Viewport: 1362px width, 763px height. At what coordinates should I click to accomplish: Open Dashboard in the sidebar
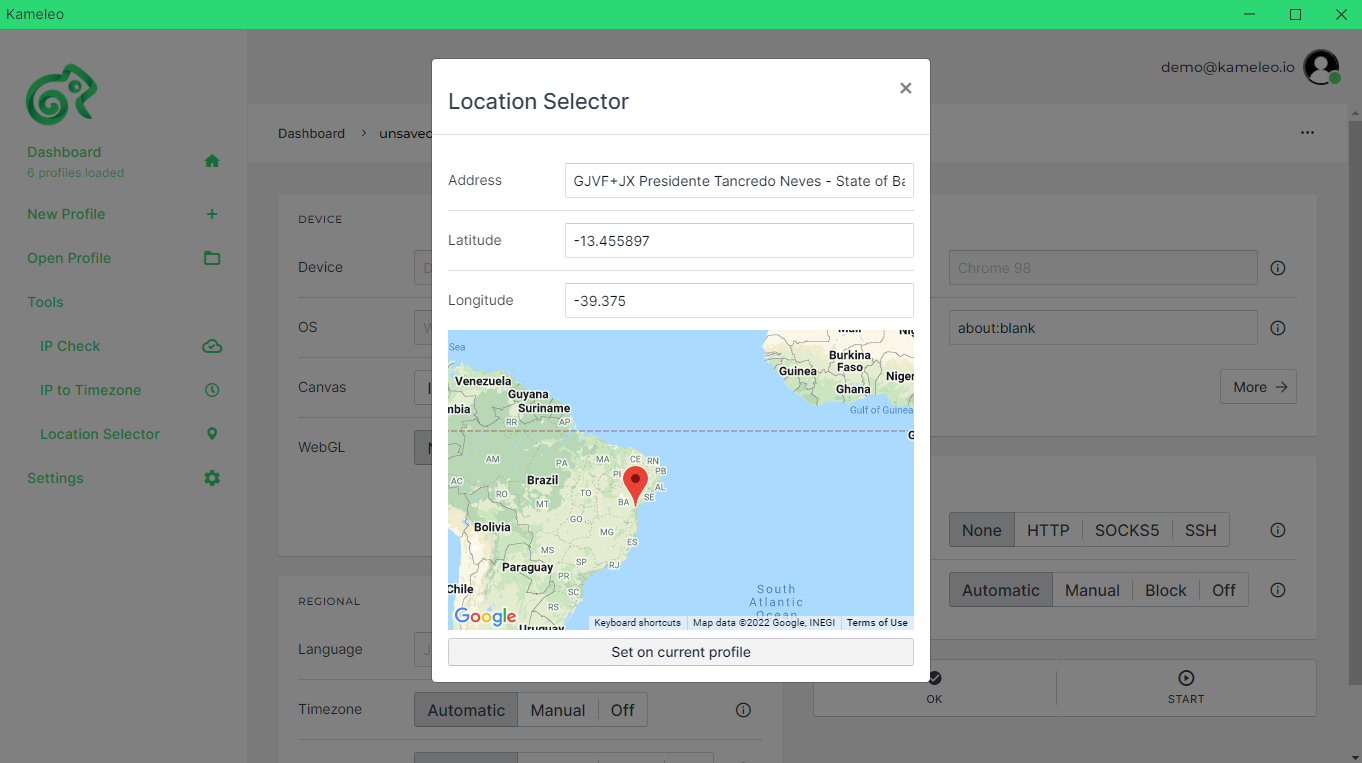(64, 152)
